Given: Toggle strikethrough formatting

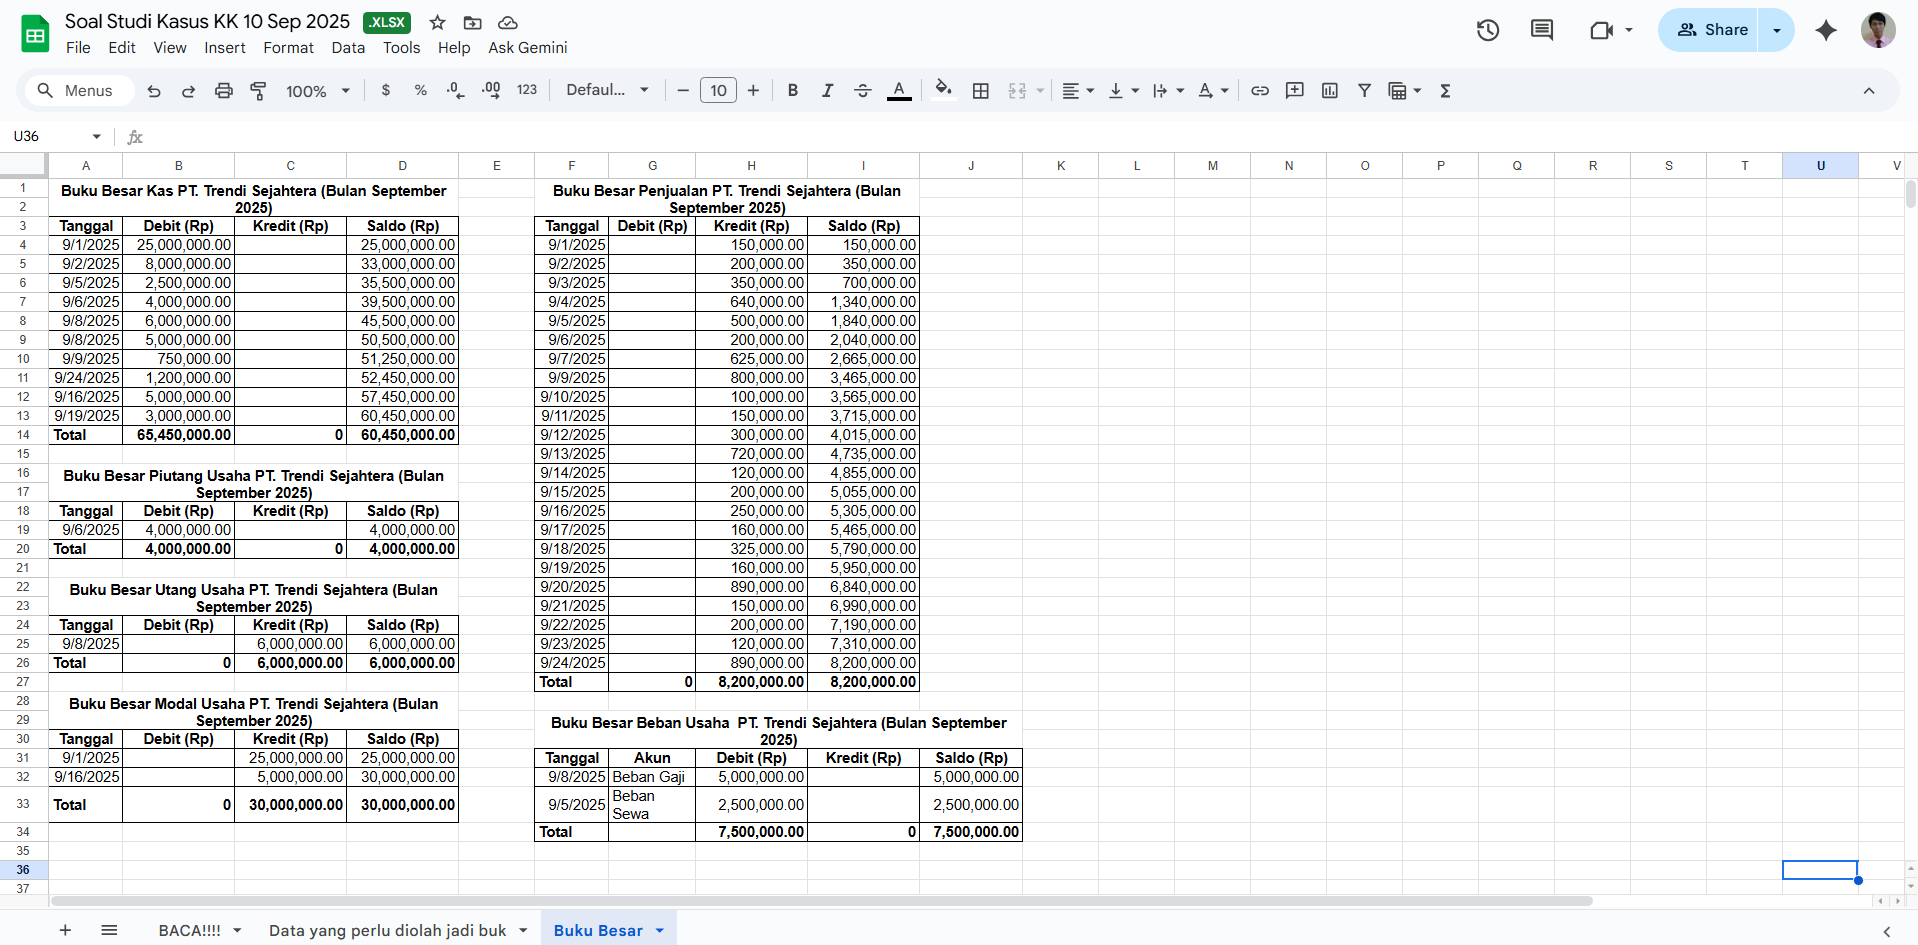Looking at the screenshot, I should (x=862, y=91).
